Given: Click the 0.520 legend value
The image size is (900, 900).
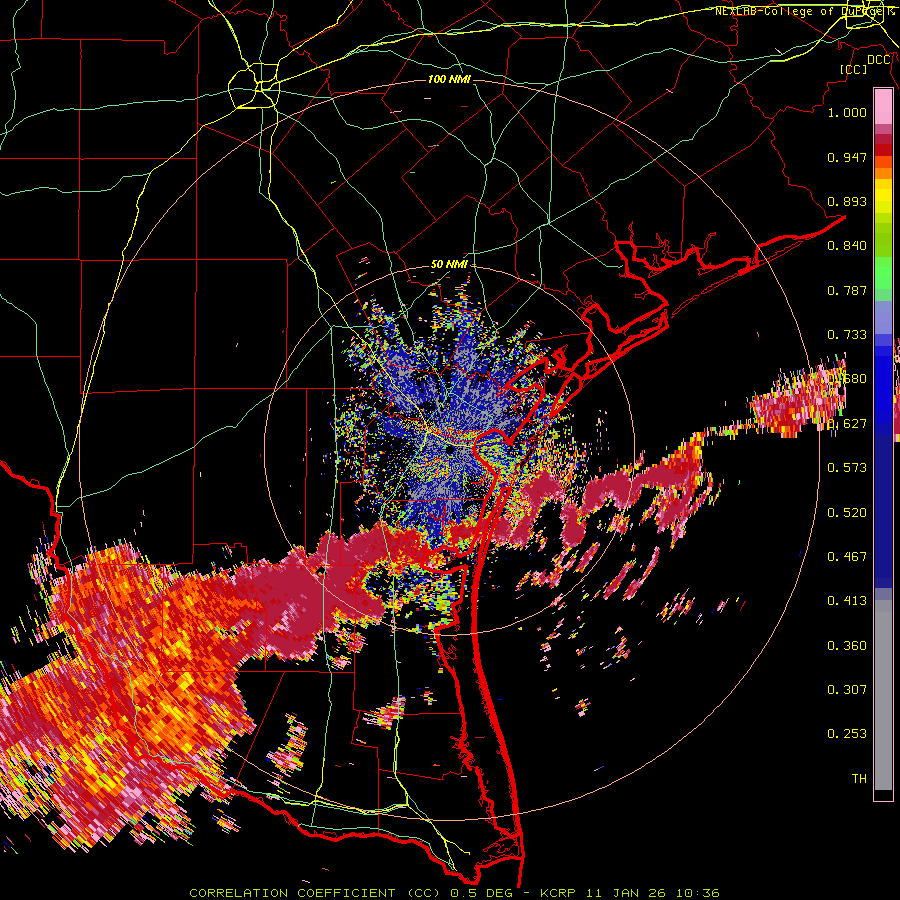Looking at the screenshot, I should 847,513.
